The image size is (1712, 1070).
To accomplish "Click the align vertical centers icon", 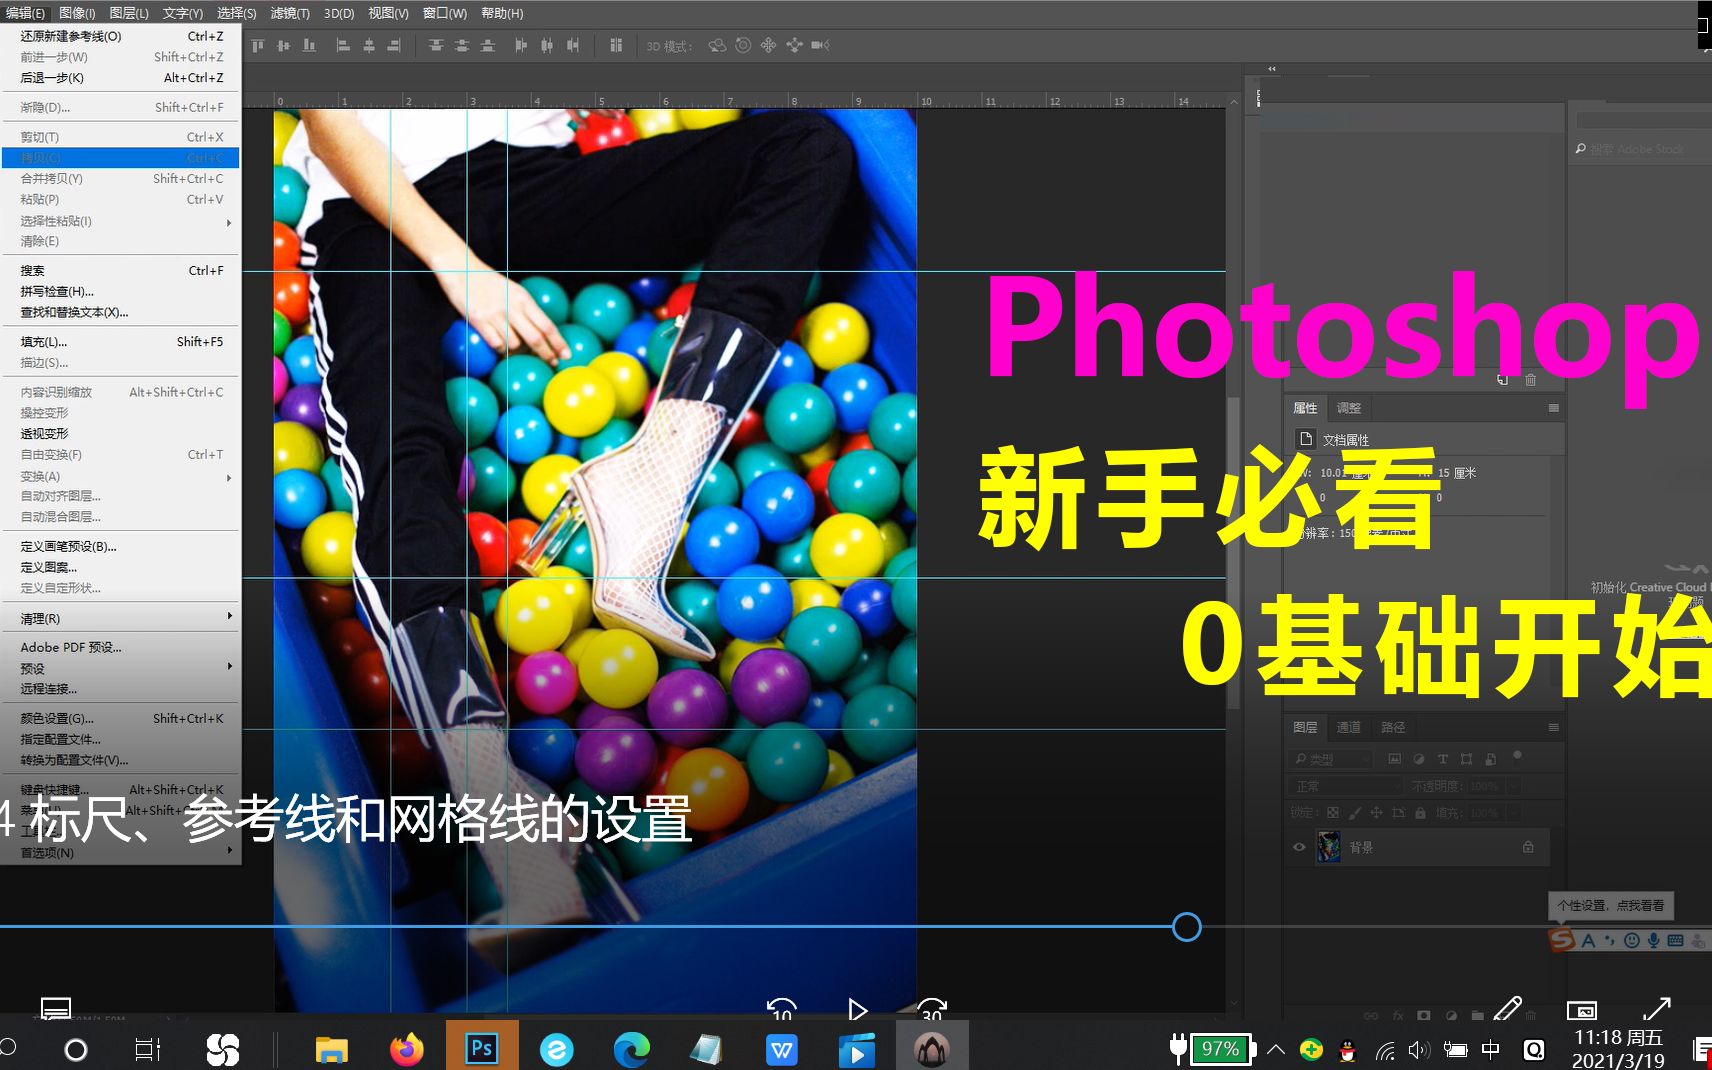I will 284,45.
